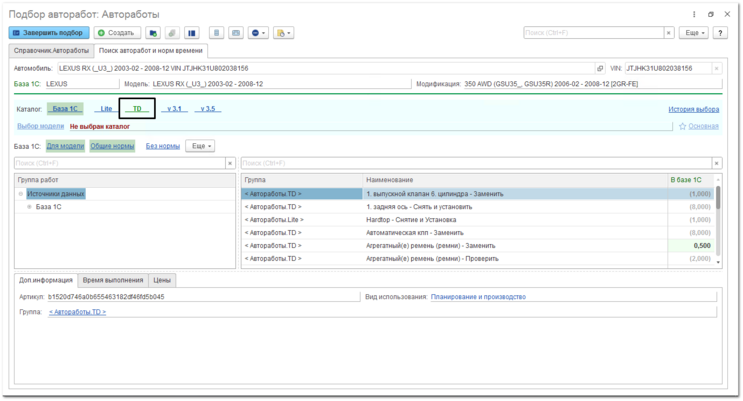Focus the right works list search field
743x401 pixels.
pyautogui.click(x=476, y=163)
